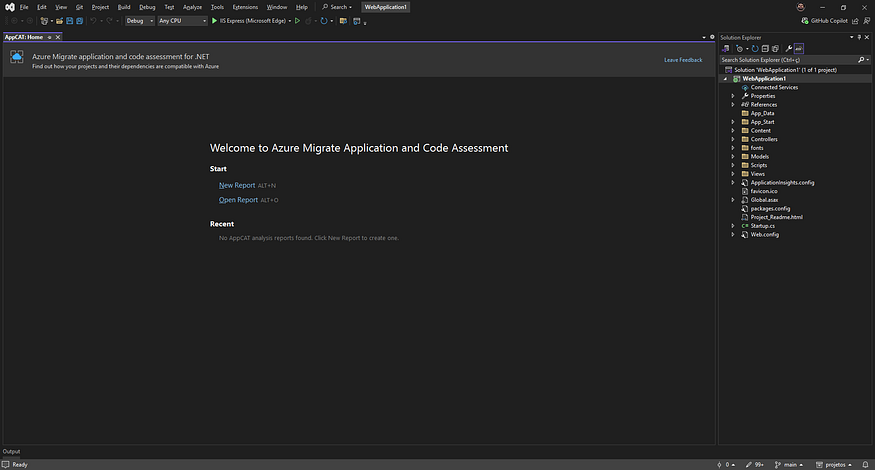Open Solution Explorer window options dropdown arrow
The width and height of the screenshot is (875, 470).
click(852, 37)
